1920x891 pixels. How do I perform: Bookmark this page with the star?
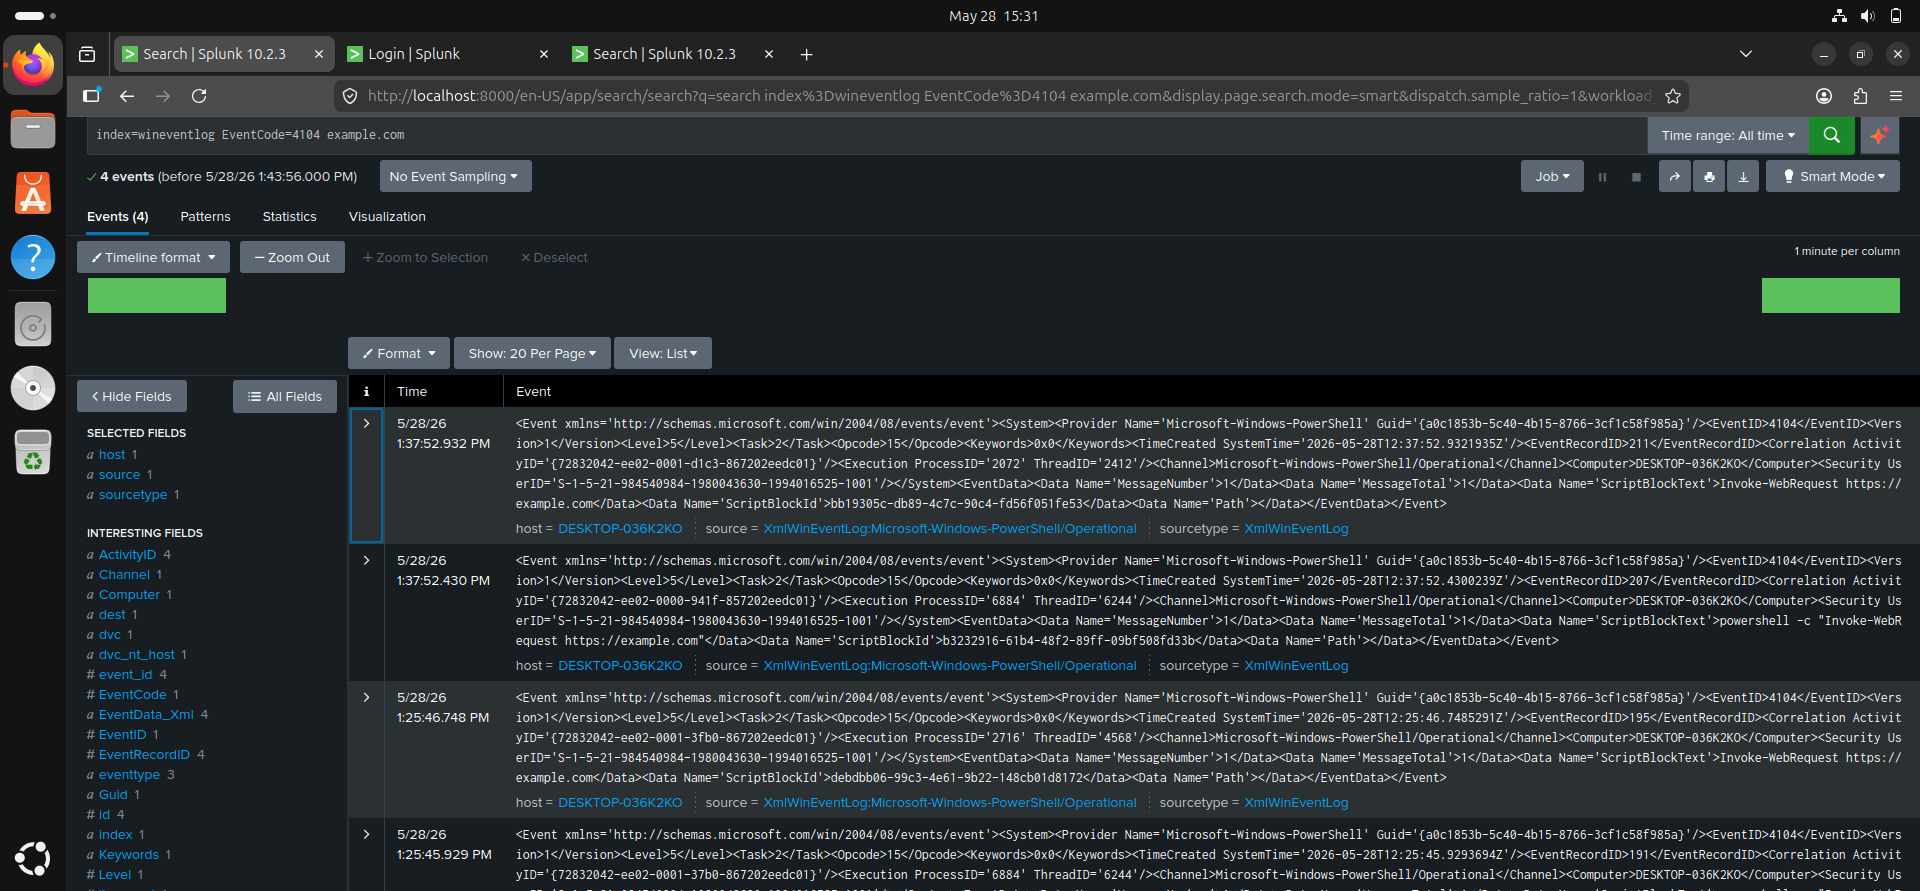(1673, 96)
